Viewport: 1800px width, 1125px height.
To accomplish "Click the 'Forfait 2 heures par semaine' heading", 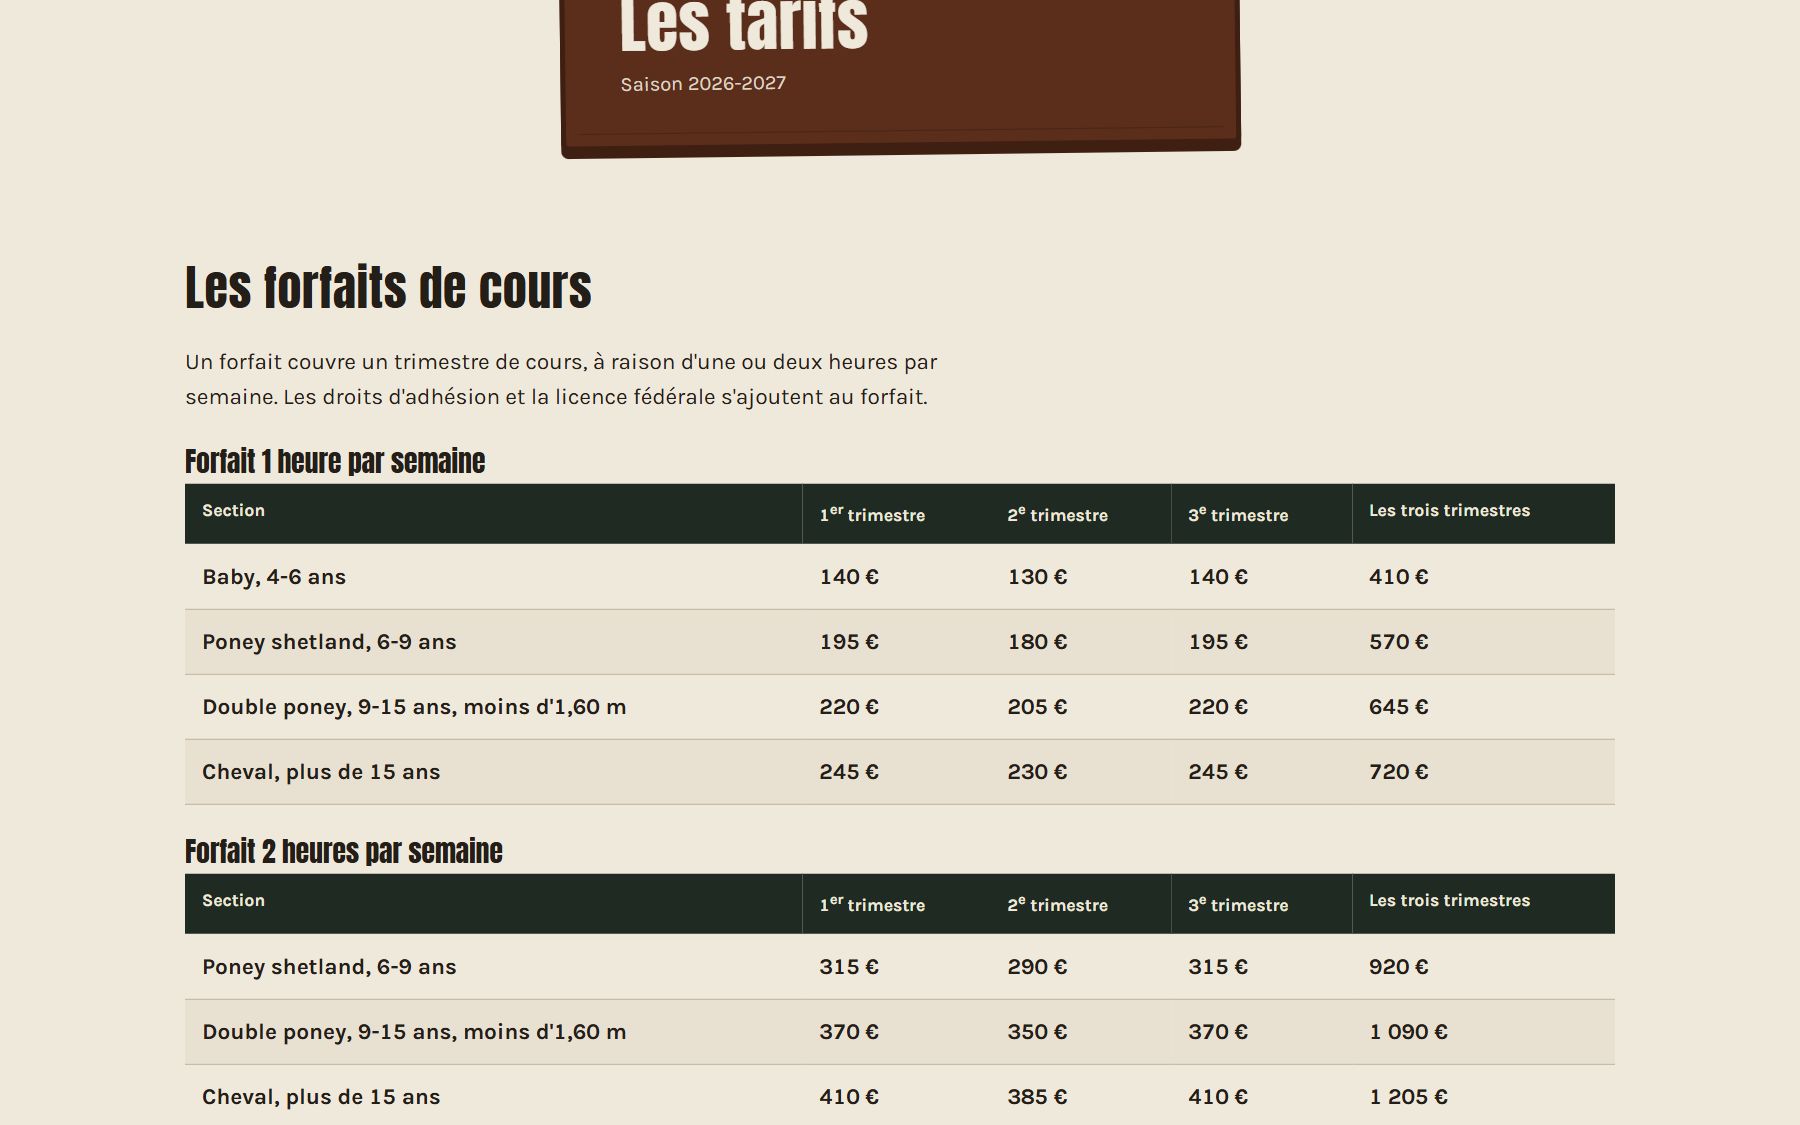I will coord(344,851).
